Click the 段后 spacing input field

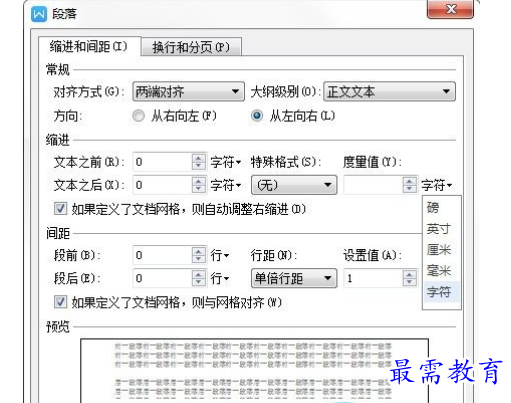[x=162, y=278]
